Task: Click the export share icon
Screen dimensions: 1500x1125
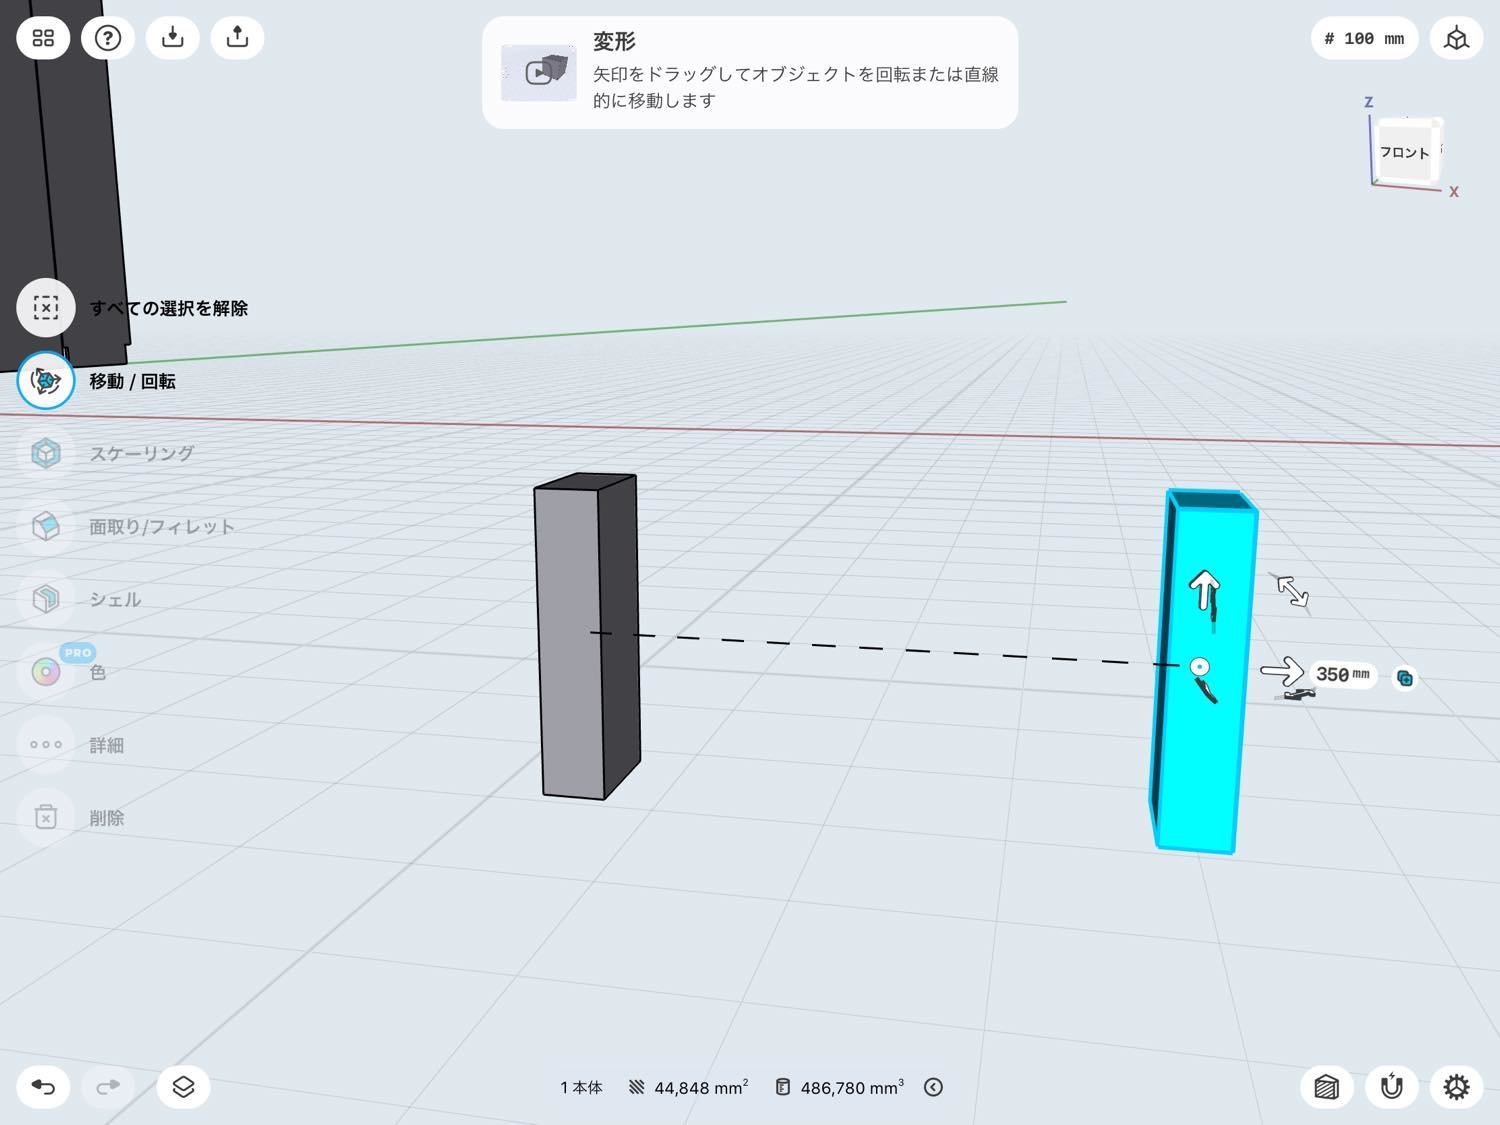Action: pos(237,38)
